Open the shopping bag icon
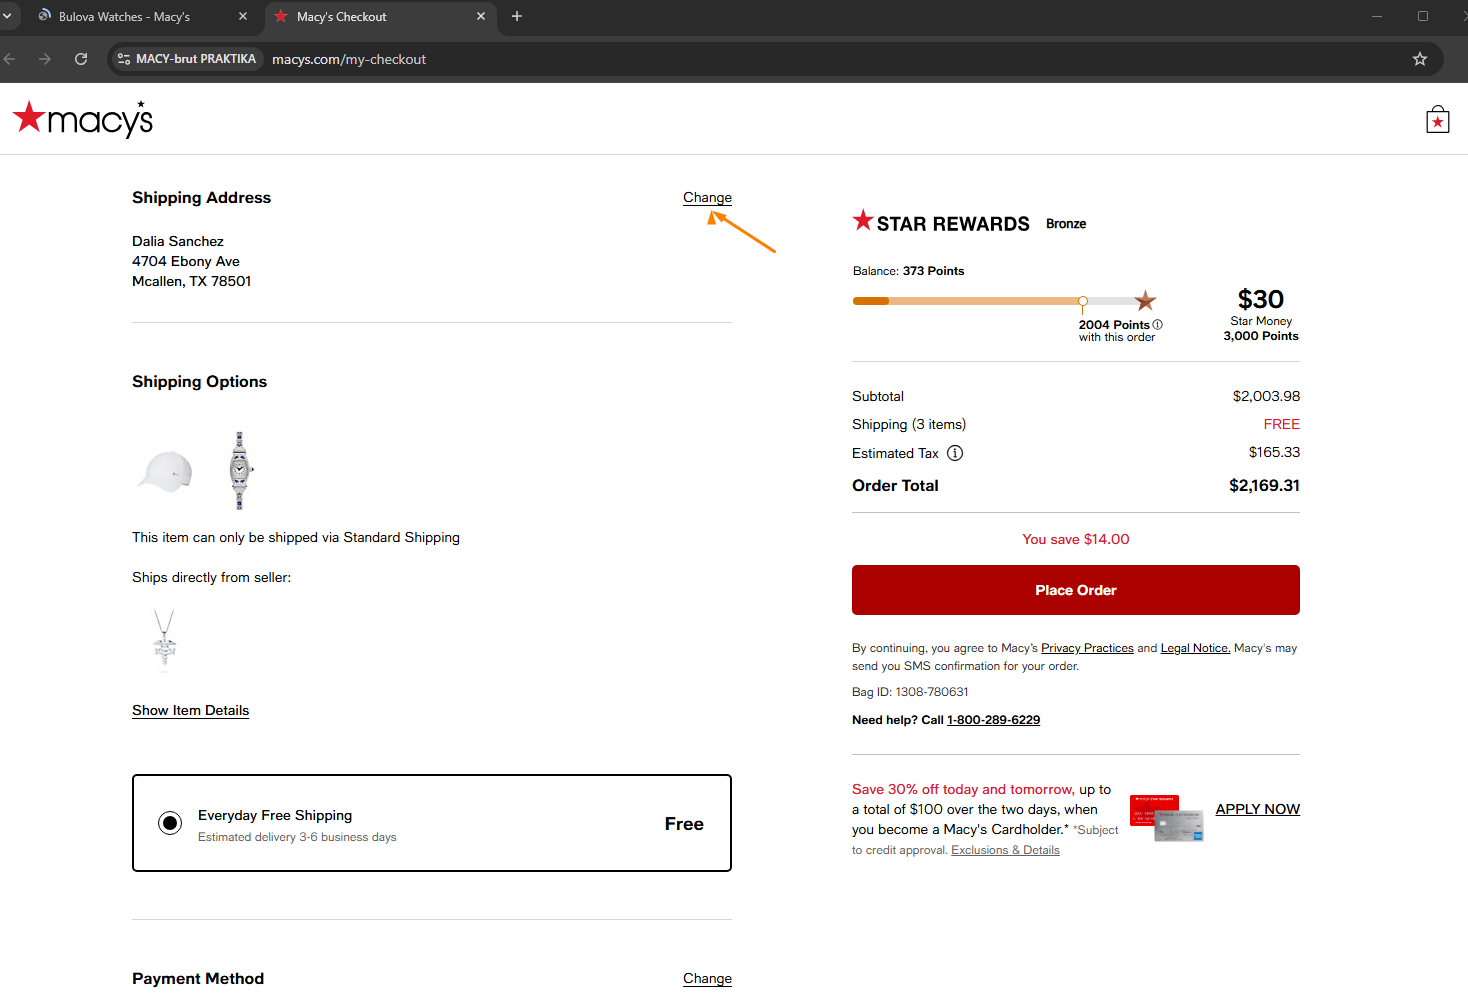 1437,120
